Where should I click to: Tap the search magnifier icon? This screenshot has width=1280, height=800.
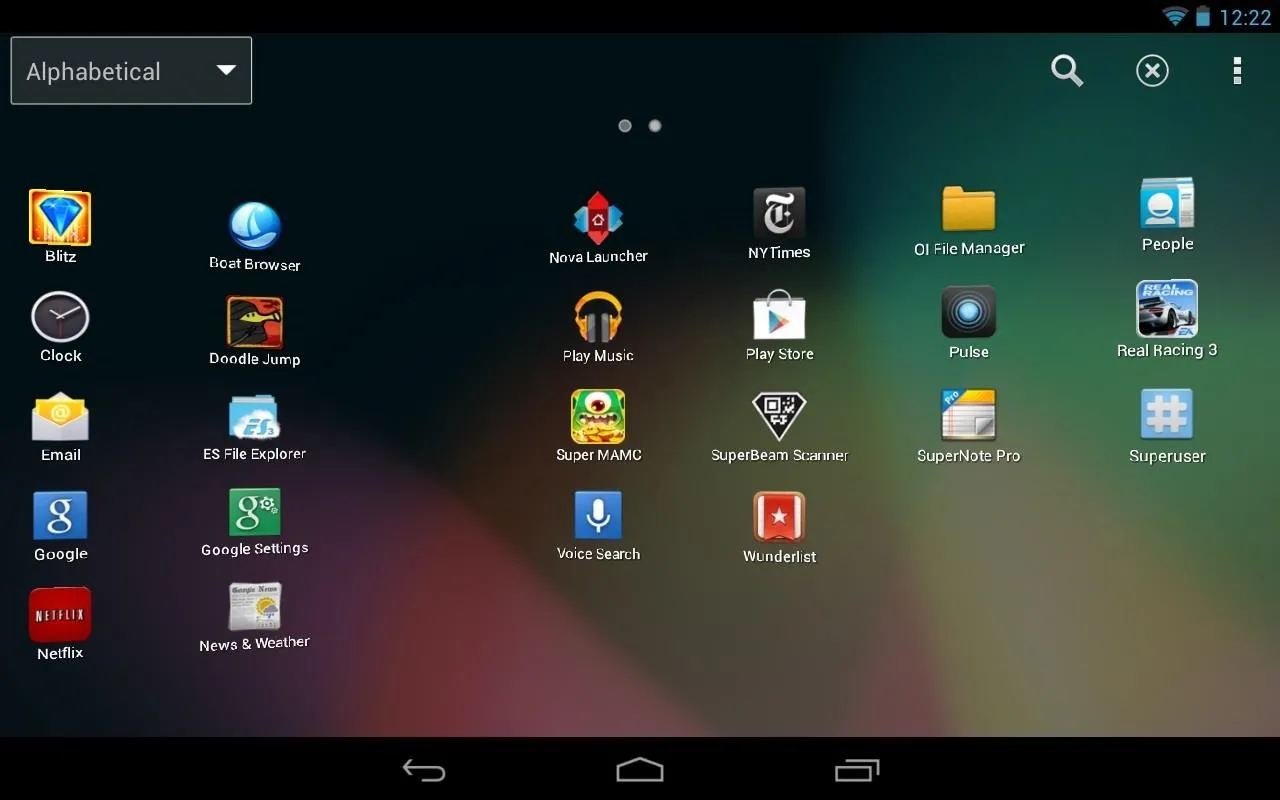[x=1067, y=71]
